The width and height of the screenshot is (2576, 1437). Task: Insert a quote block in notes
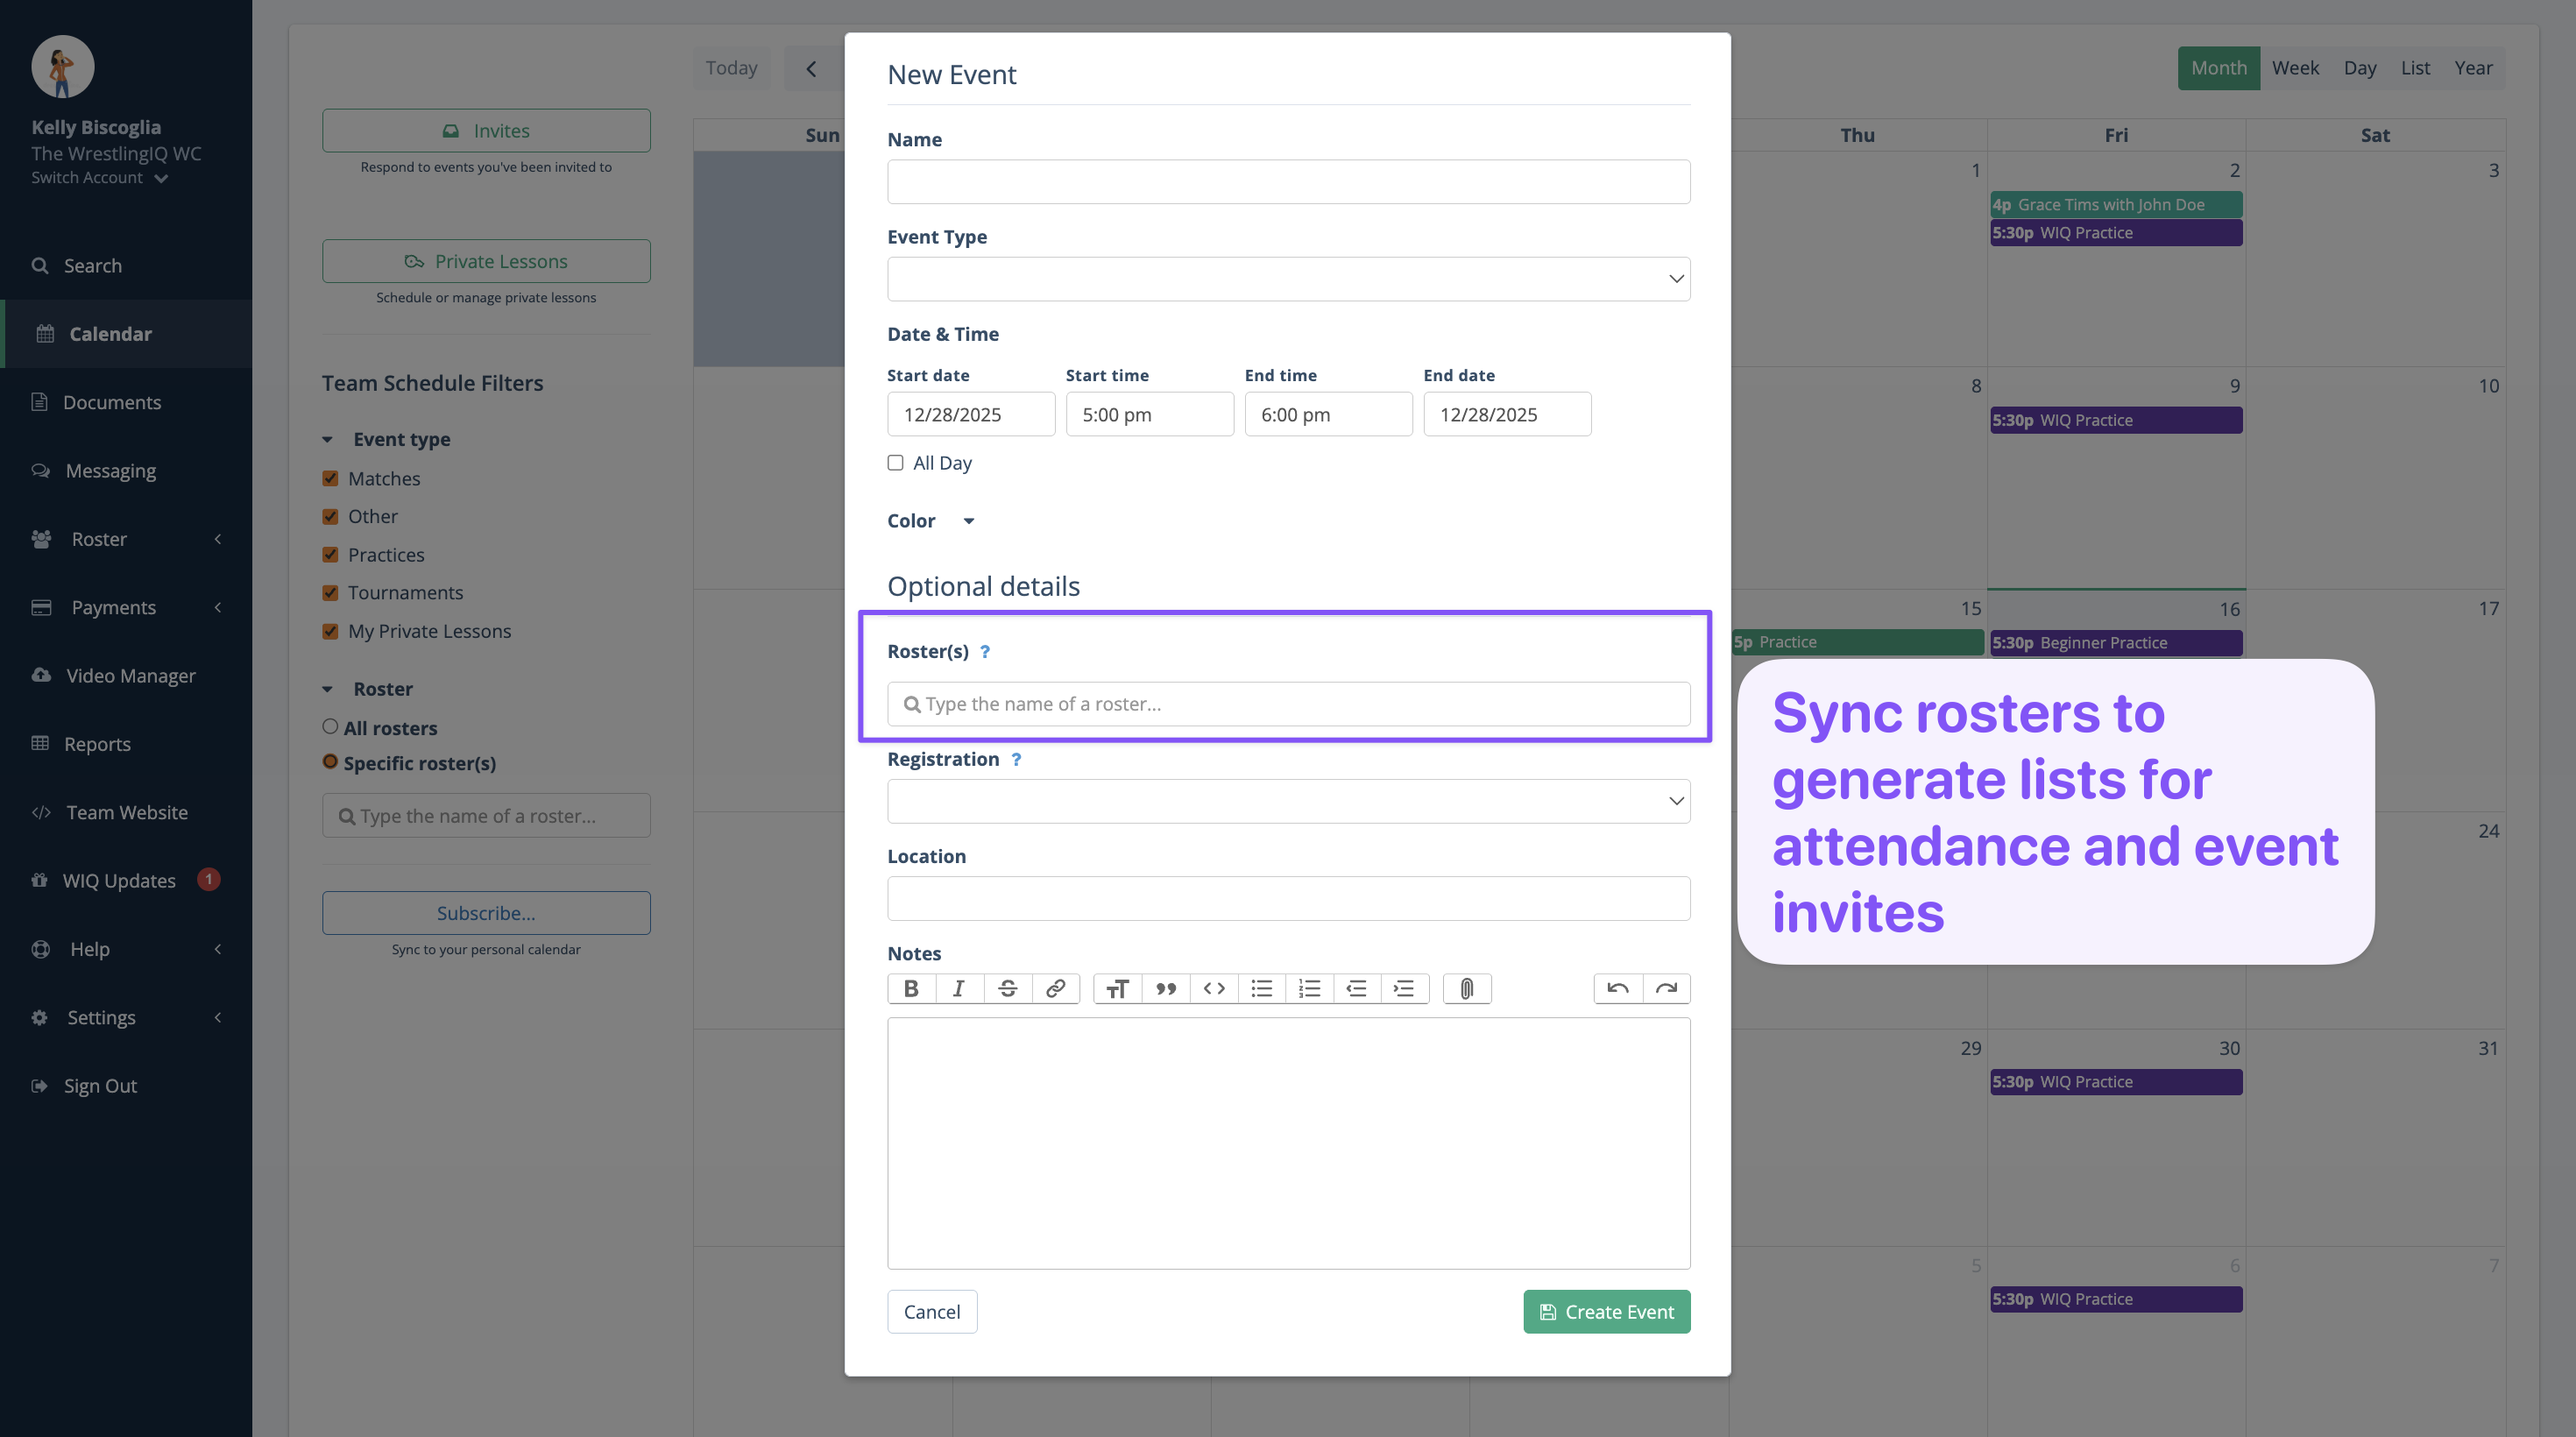point(1165,988)
